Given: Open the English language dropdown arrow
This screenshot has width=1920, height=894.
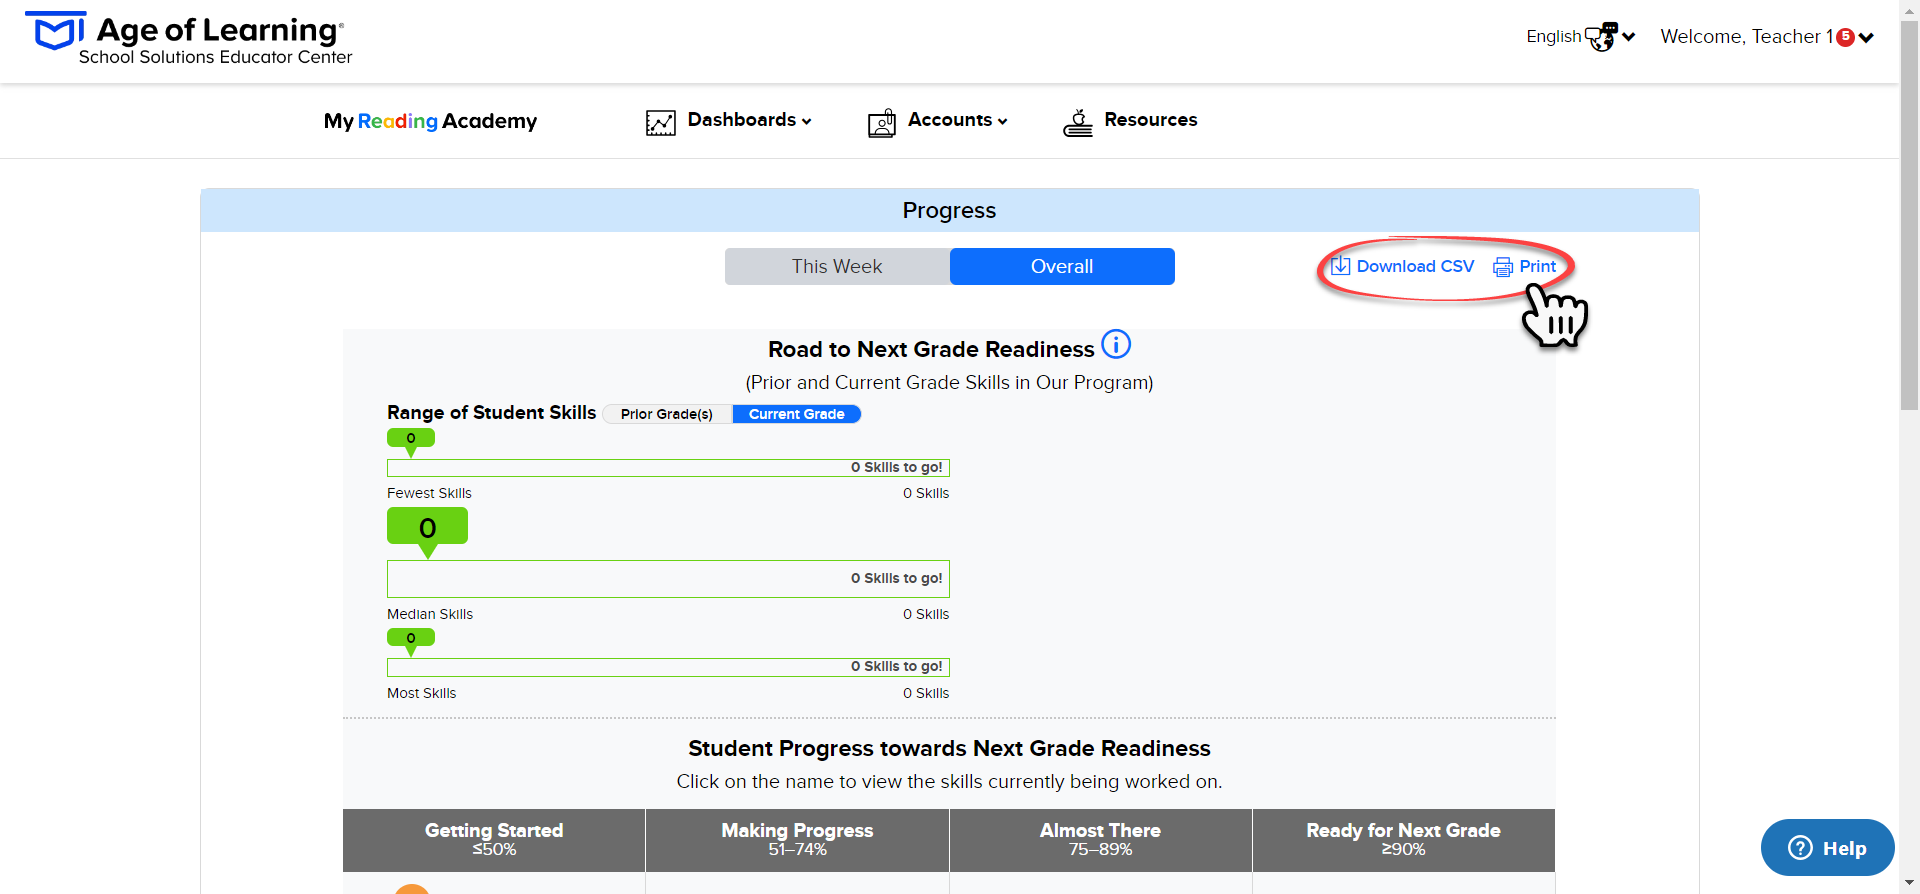Looking at the screenshot, I should point(1629,37).
